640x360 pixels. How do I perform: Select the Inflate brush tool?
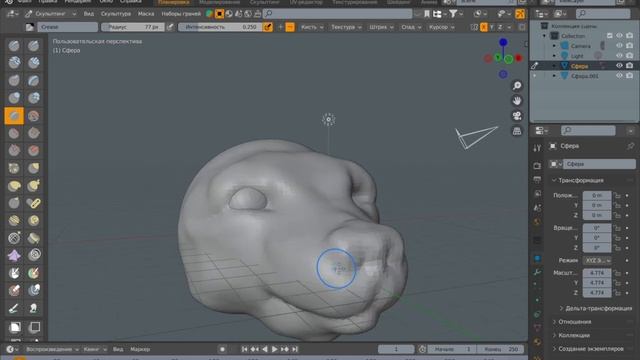coord(14,98)
